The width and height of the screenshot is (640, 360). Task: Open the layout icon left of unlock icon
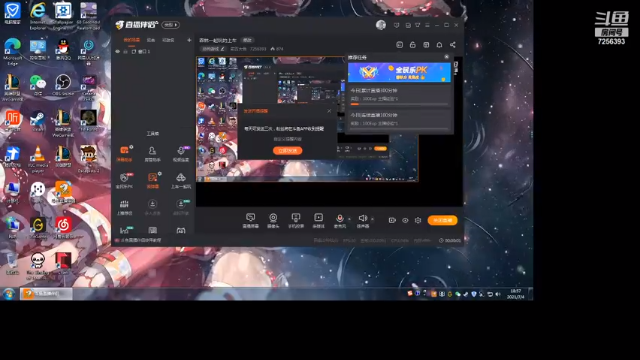click(400, 45)
